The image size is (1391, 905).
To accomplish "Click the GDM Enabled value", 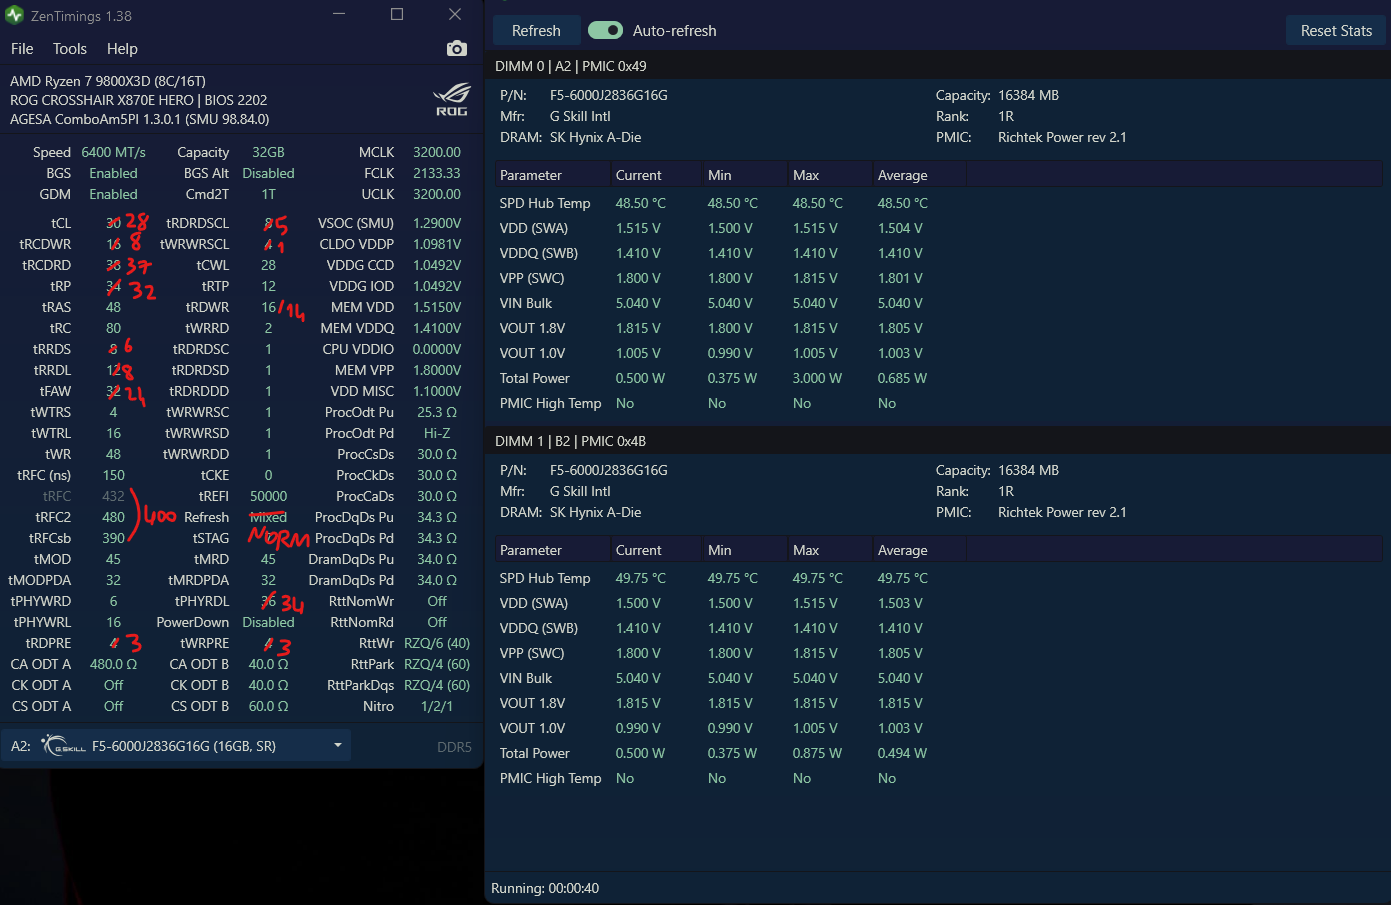I will (x=113, y=194).
